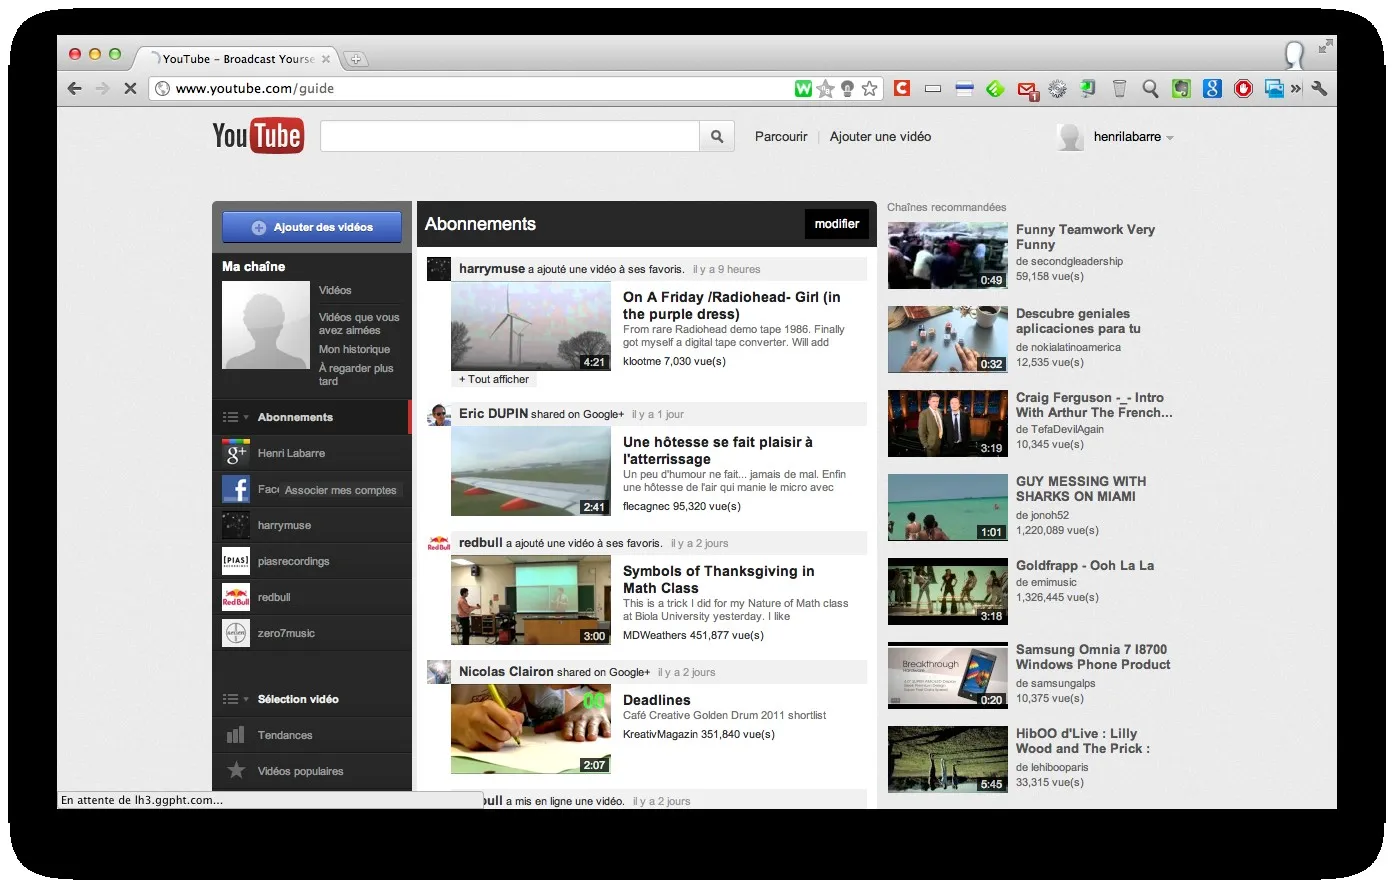Image resolution: width=1394 pixels, height=888 pixels.
Task: Play the Radiohead wind turbine video thumbnail
Action: click(x=531, y=326)
